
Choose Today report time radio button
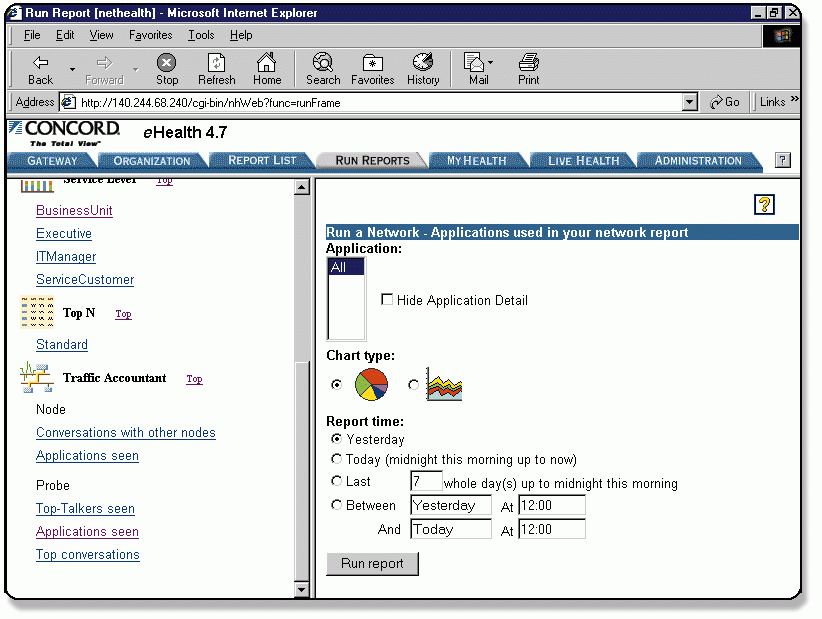(x=337, y=459)
